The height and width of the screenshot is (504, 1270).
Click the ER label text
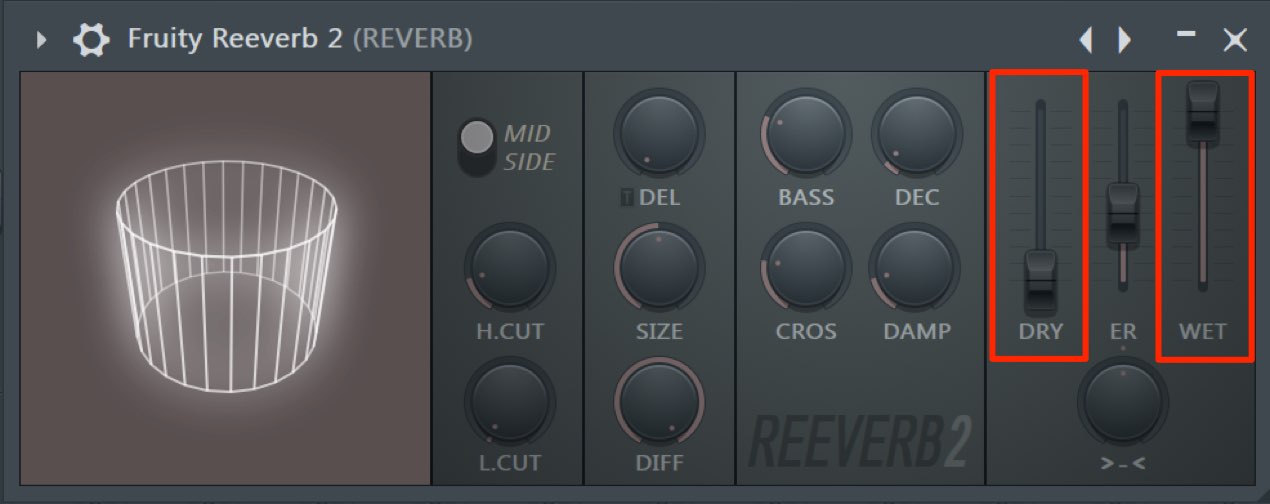click(1123, 332)
